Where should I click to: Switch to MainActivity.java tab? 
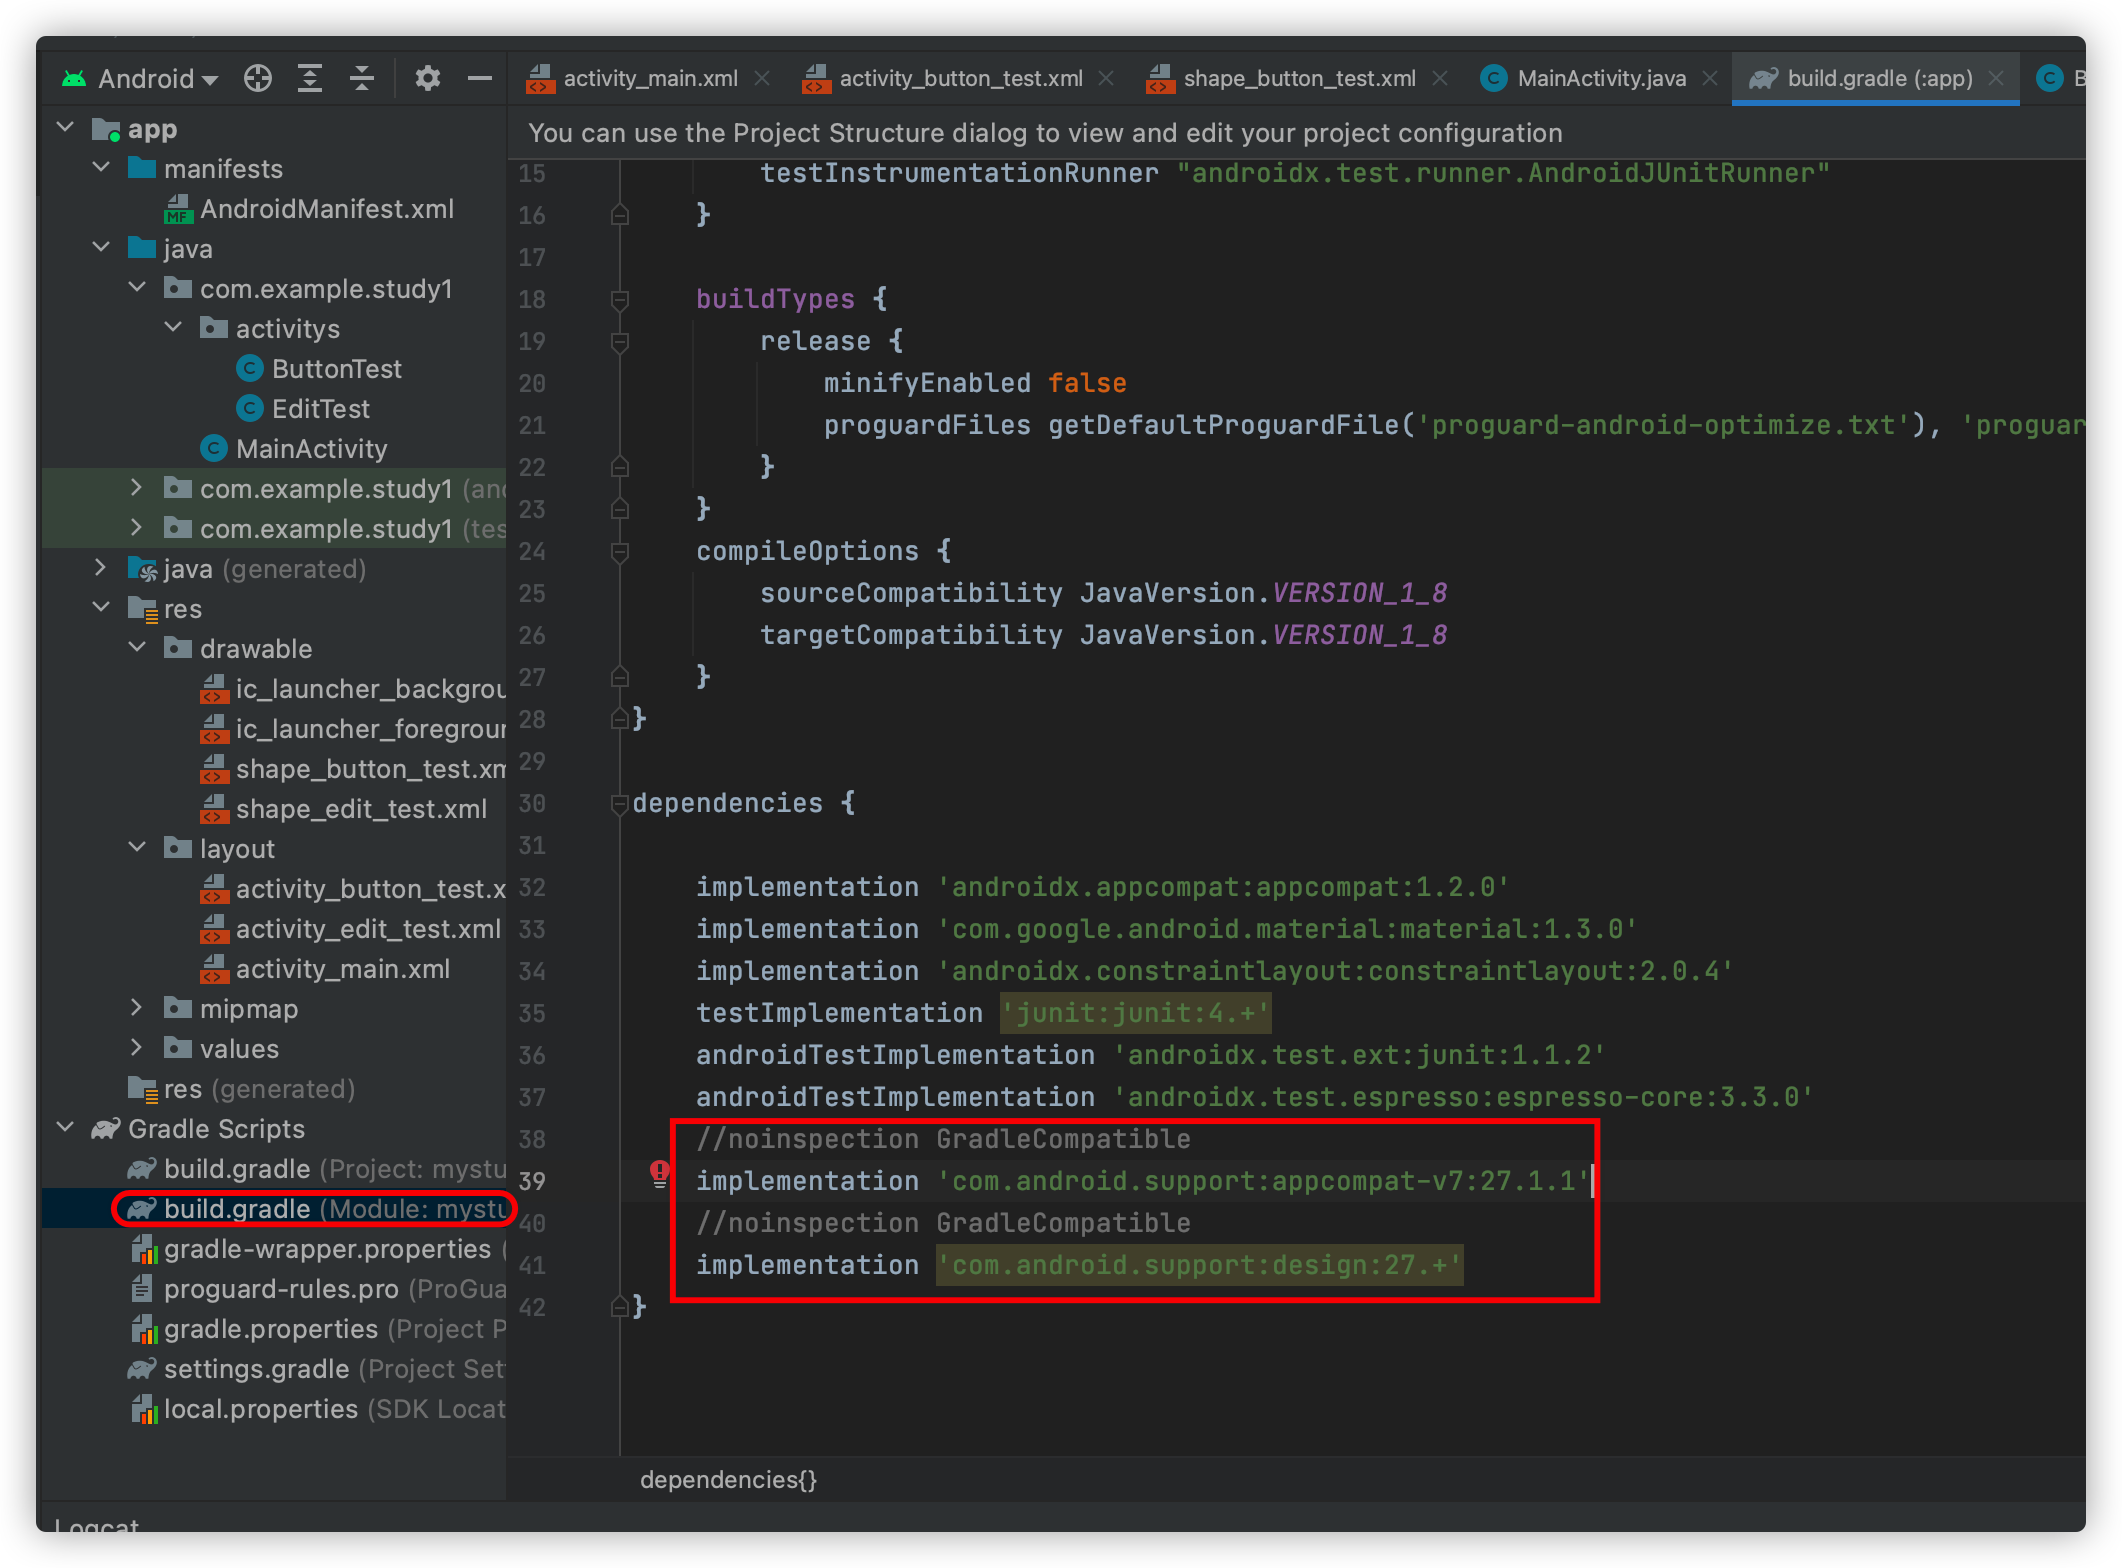coord(1600,78)
